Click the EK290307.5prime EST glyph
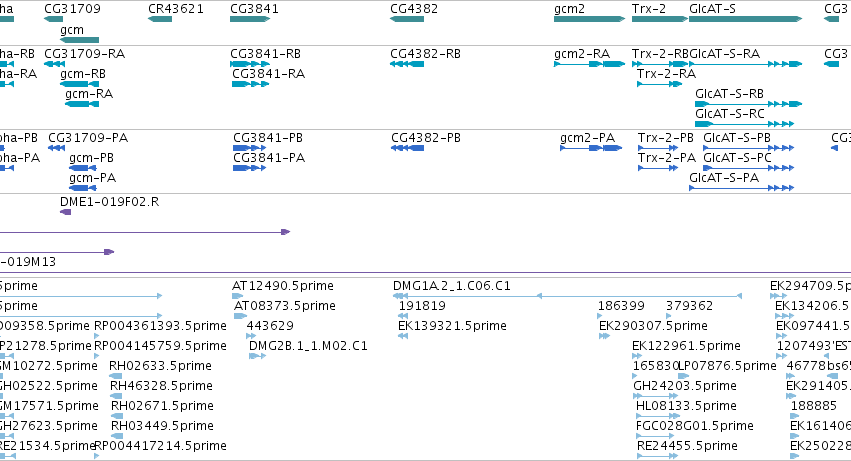The height and width of the screenshot is (461, 851). 605,336
